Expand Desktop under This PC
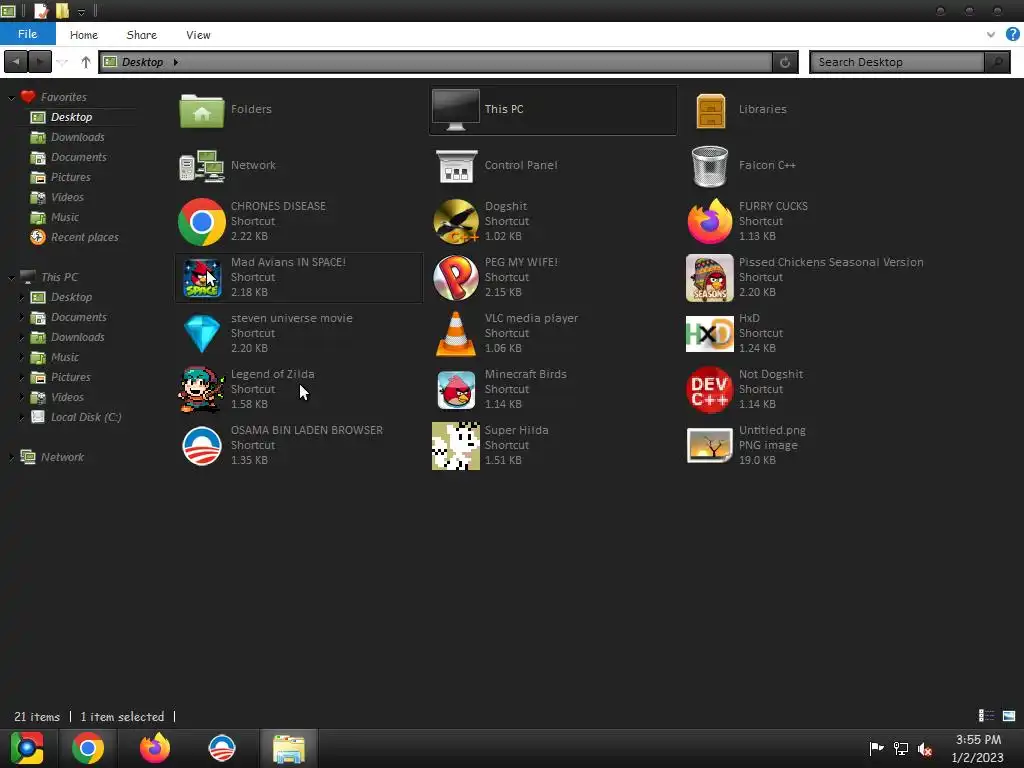 pos(22,297)
